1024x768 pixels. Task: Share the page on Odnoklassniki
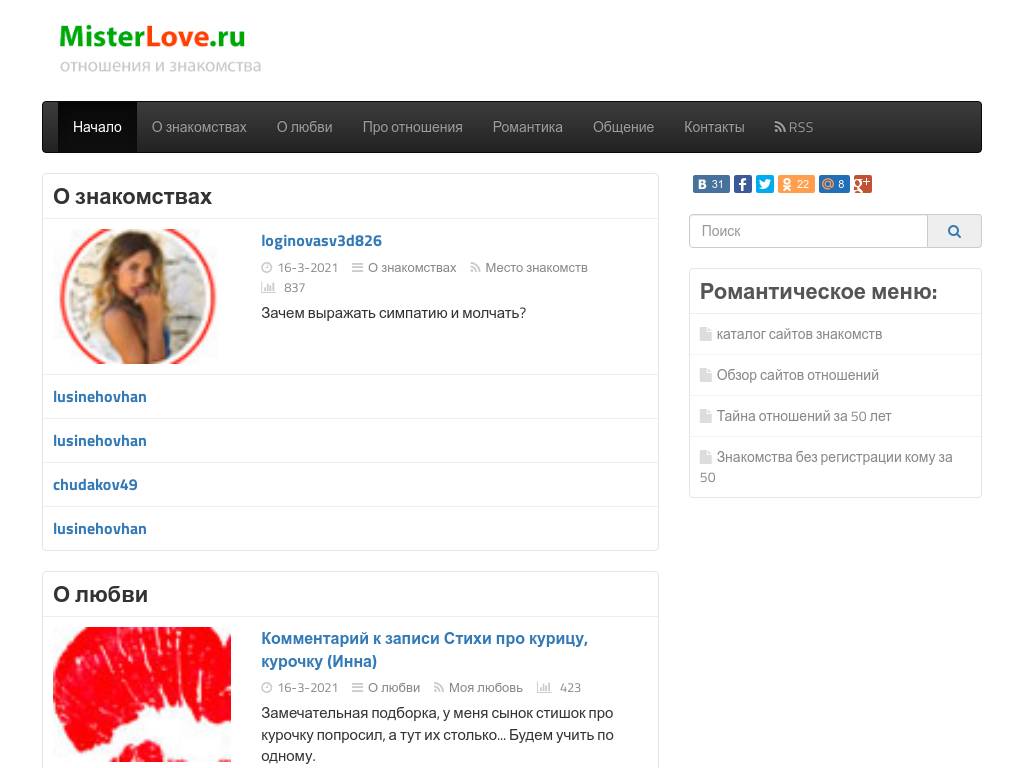(x=796, y=184)
